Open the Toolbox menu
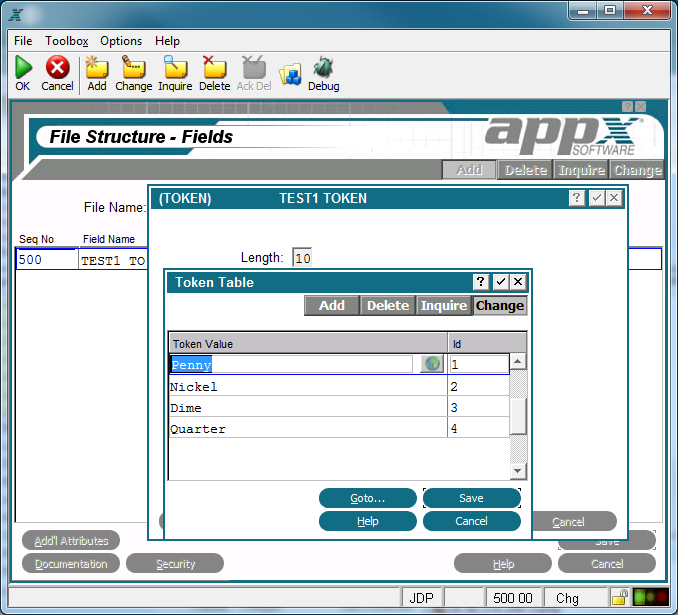The image size is (678, 615). (67, 41)
